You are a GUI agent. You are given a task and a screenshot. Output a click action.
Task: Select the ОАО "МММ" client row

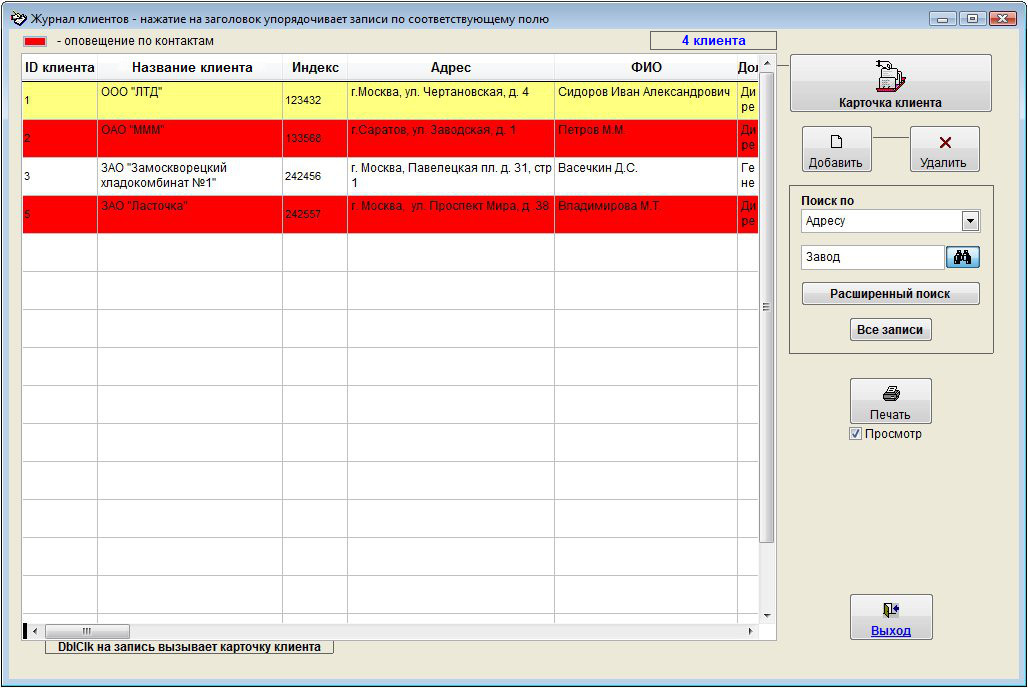coord(190,138)
